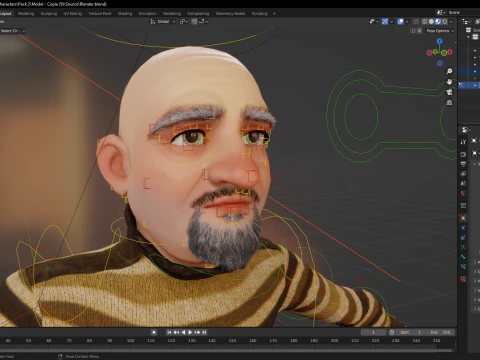Toggle preview range clock icon
Image resolution: width=480 pixels, height=360 pixels.
(x=392, y=332)
